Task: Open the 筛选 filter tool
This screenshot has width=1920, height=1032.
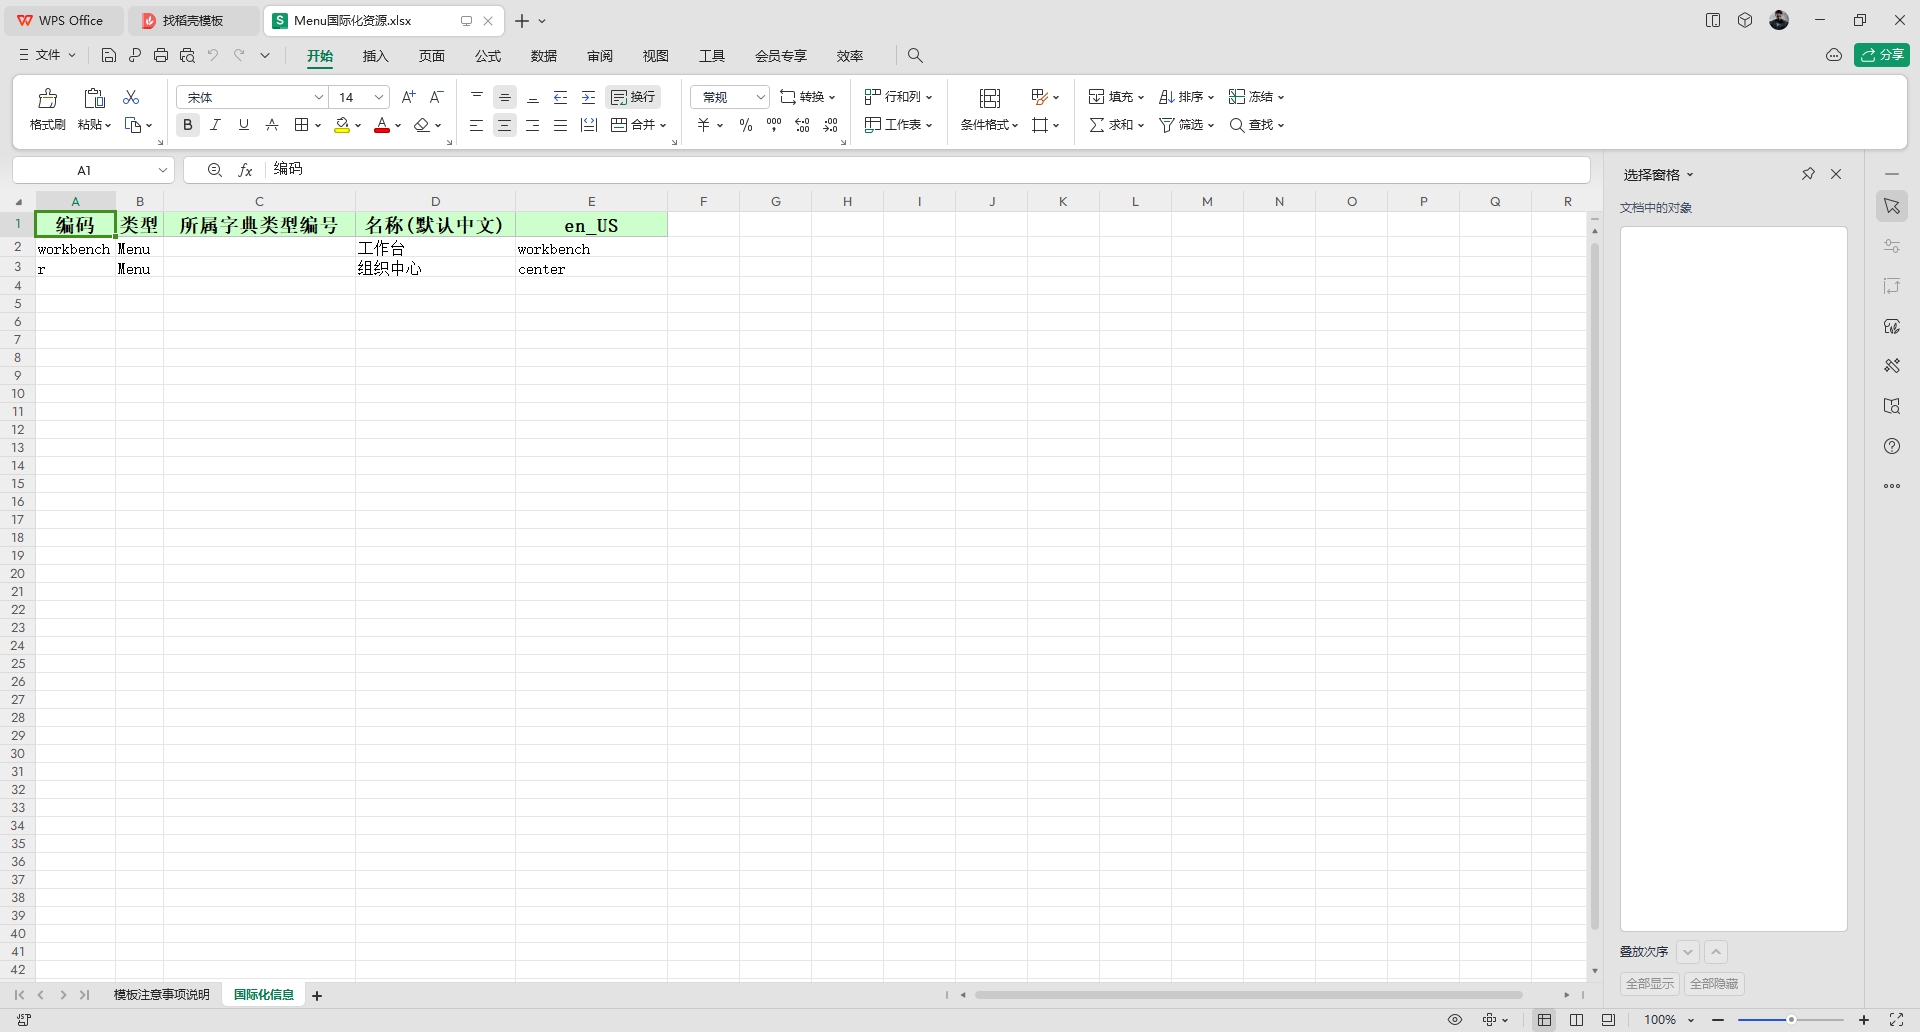Action: pyautogui.click(x=1183, y=124)
